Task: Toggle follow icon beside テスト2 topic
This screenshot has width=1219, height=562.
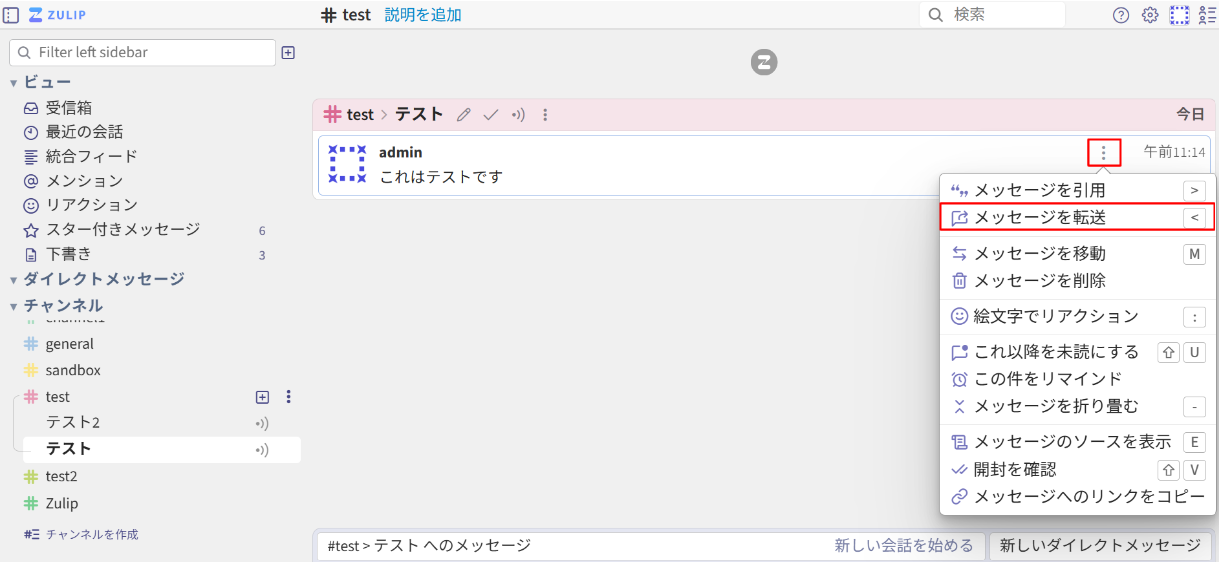Action: (262, 423)
